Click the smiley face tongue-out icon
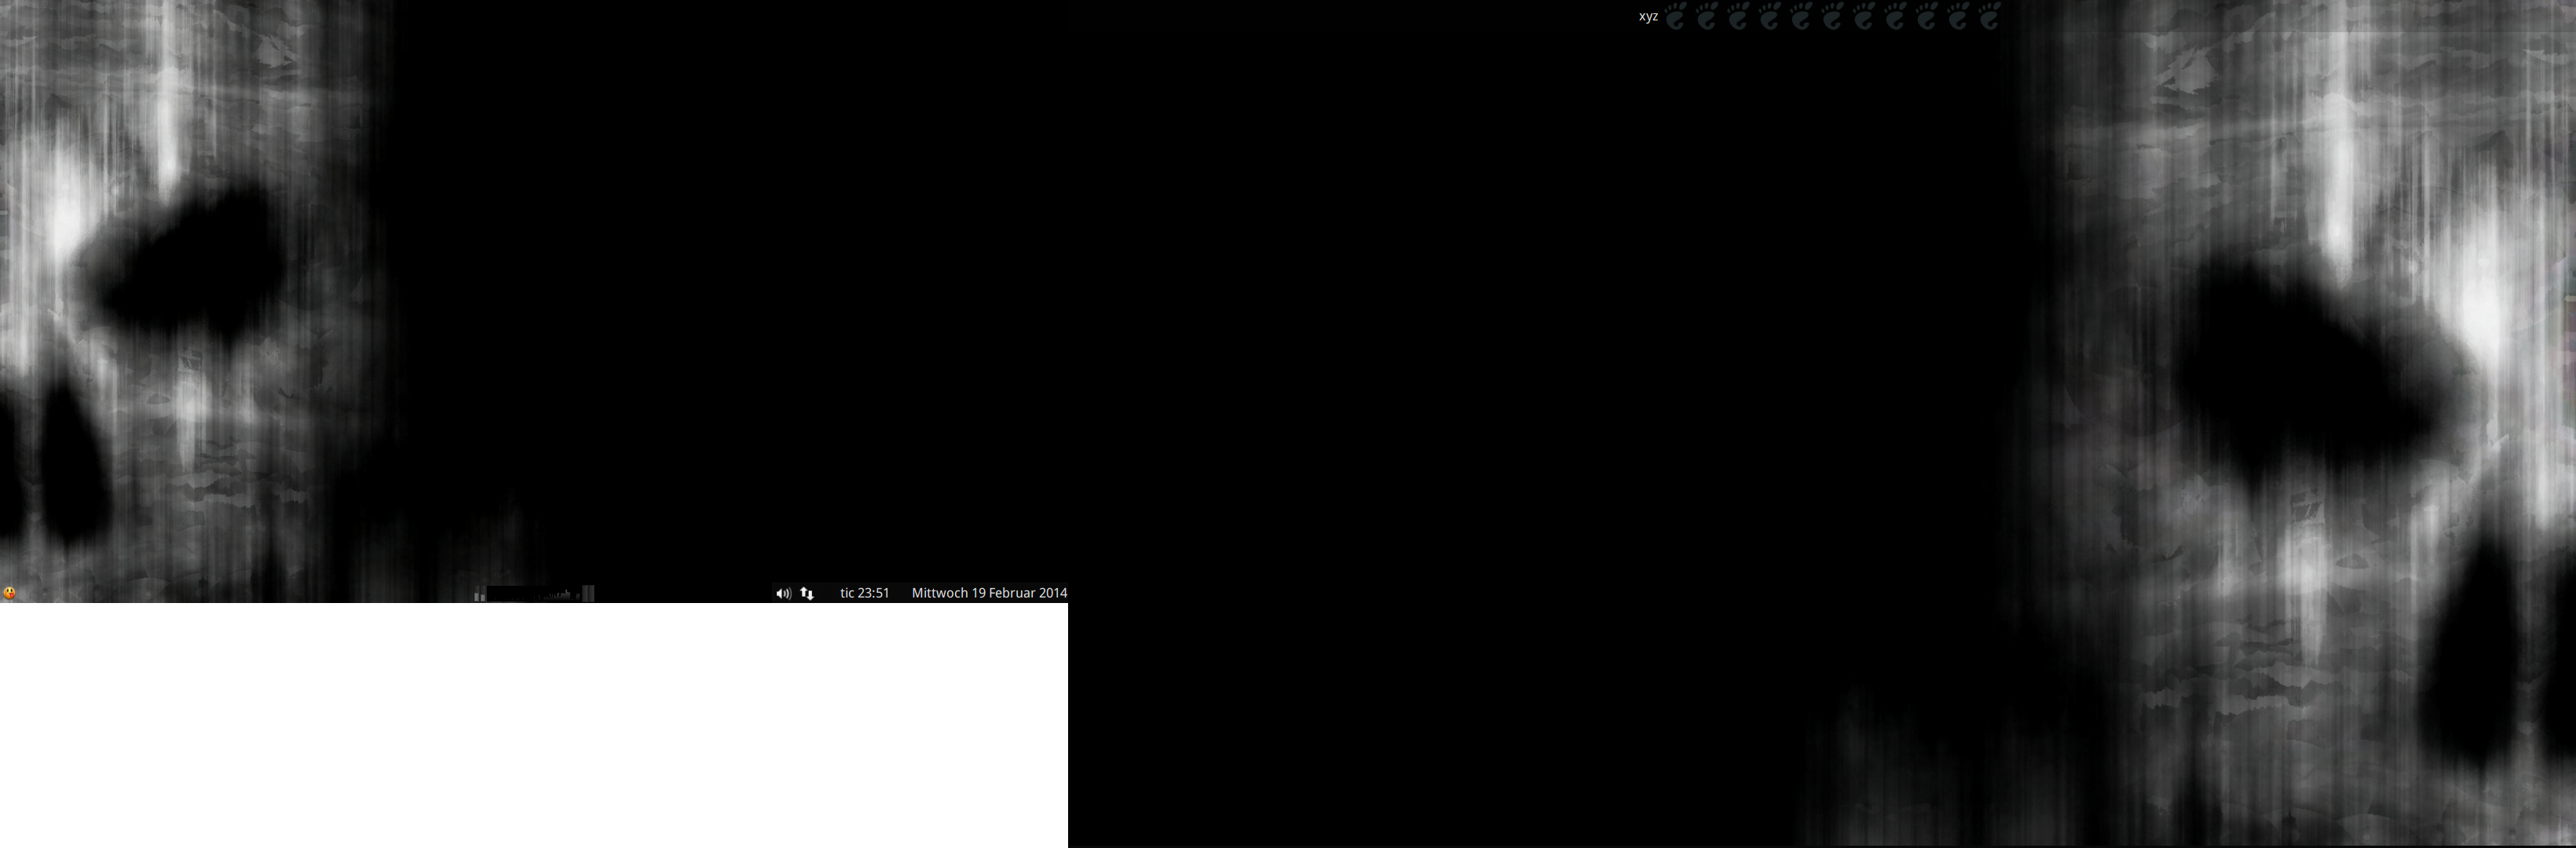 tap(9, 593)
